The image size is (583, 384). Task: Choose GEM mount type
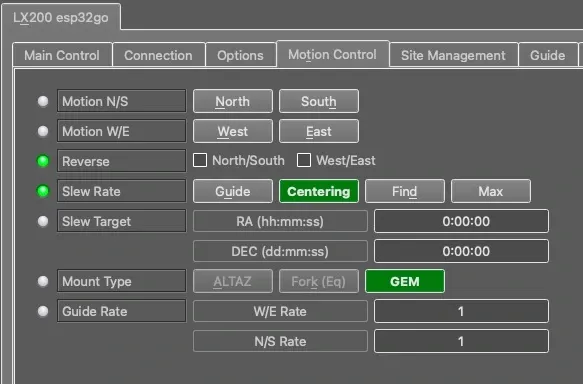tap(405, 281)
